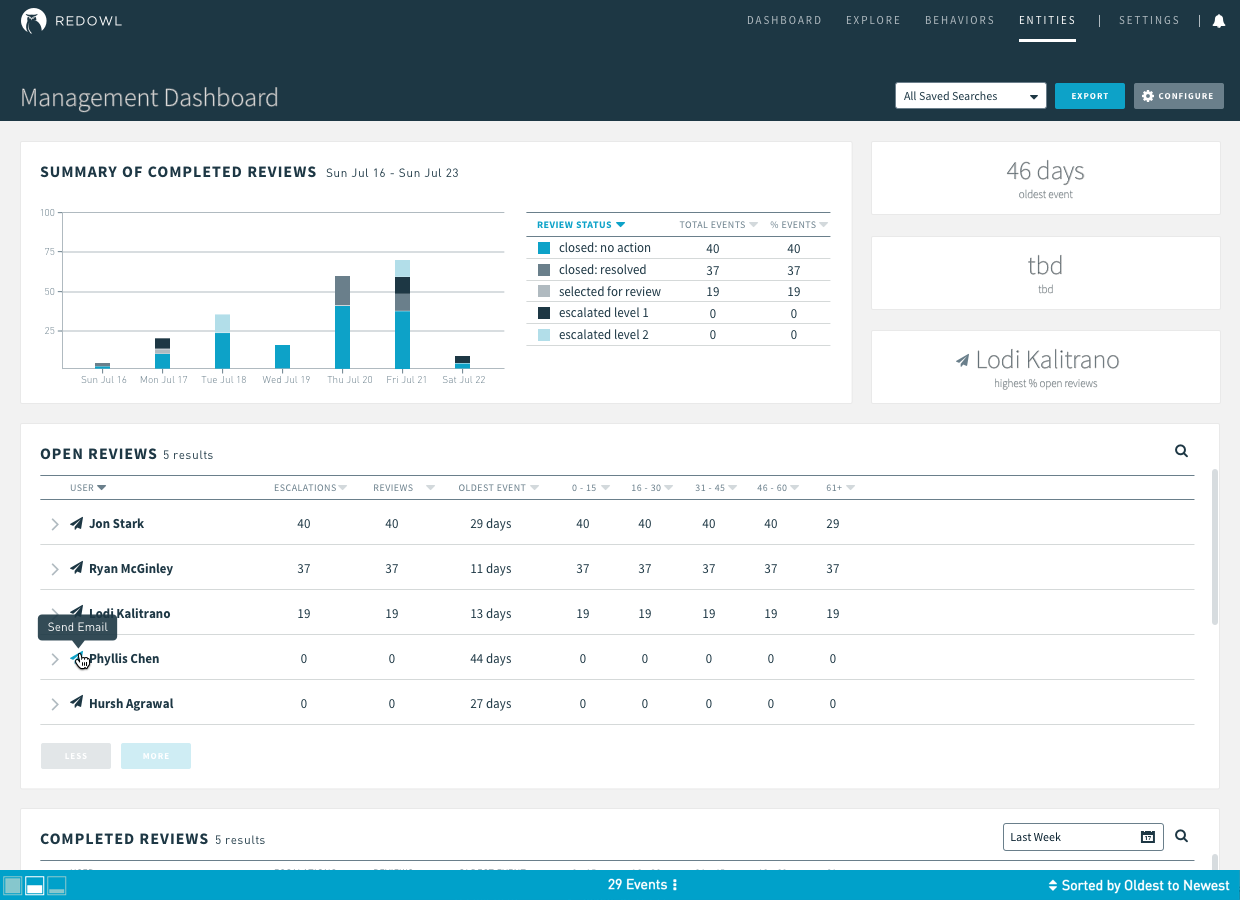Click the notification bell icon

(x=1218, y=20)
